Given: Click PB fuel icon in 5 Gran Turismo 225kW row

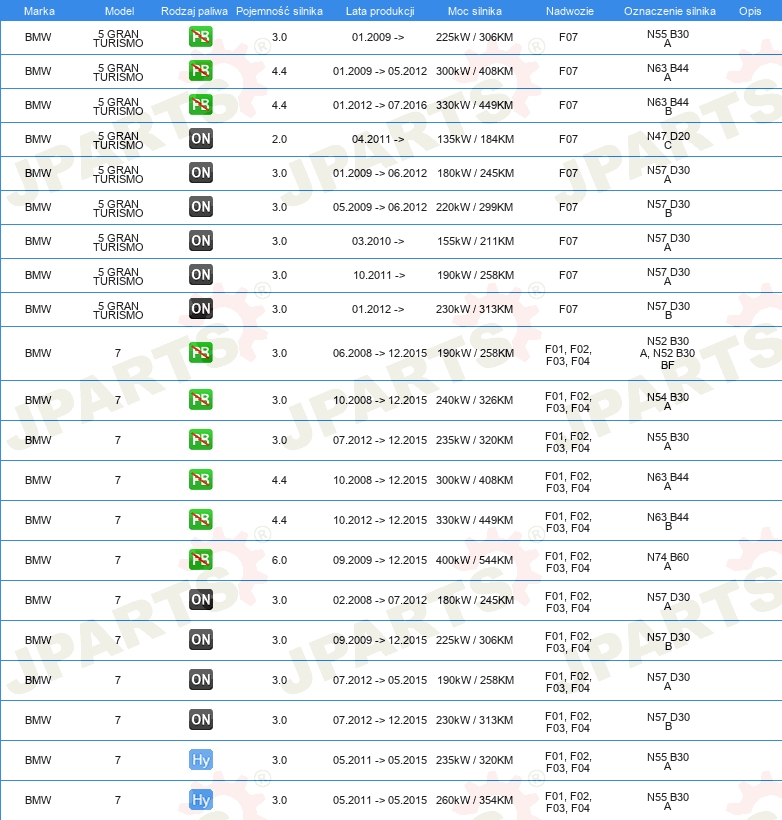Looking at the screenshot, I should point(201,37).
